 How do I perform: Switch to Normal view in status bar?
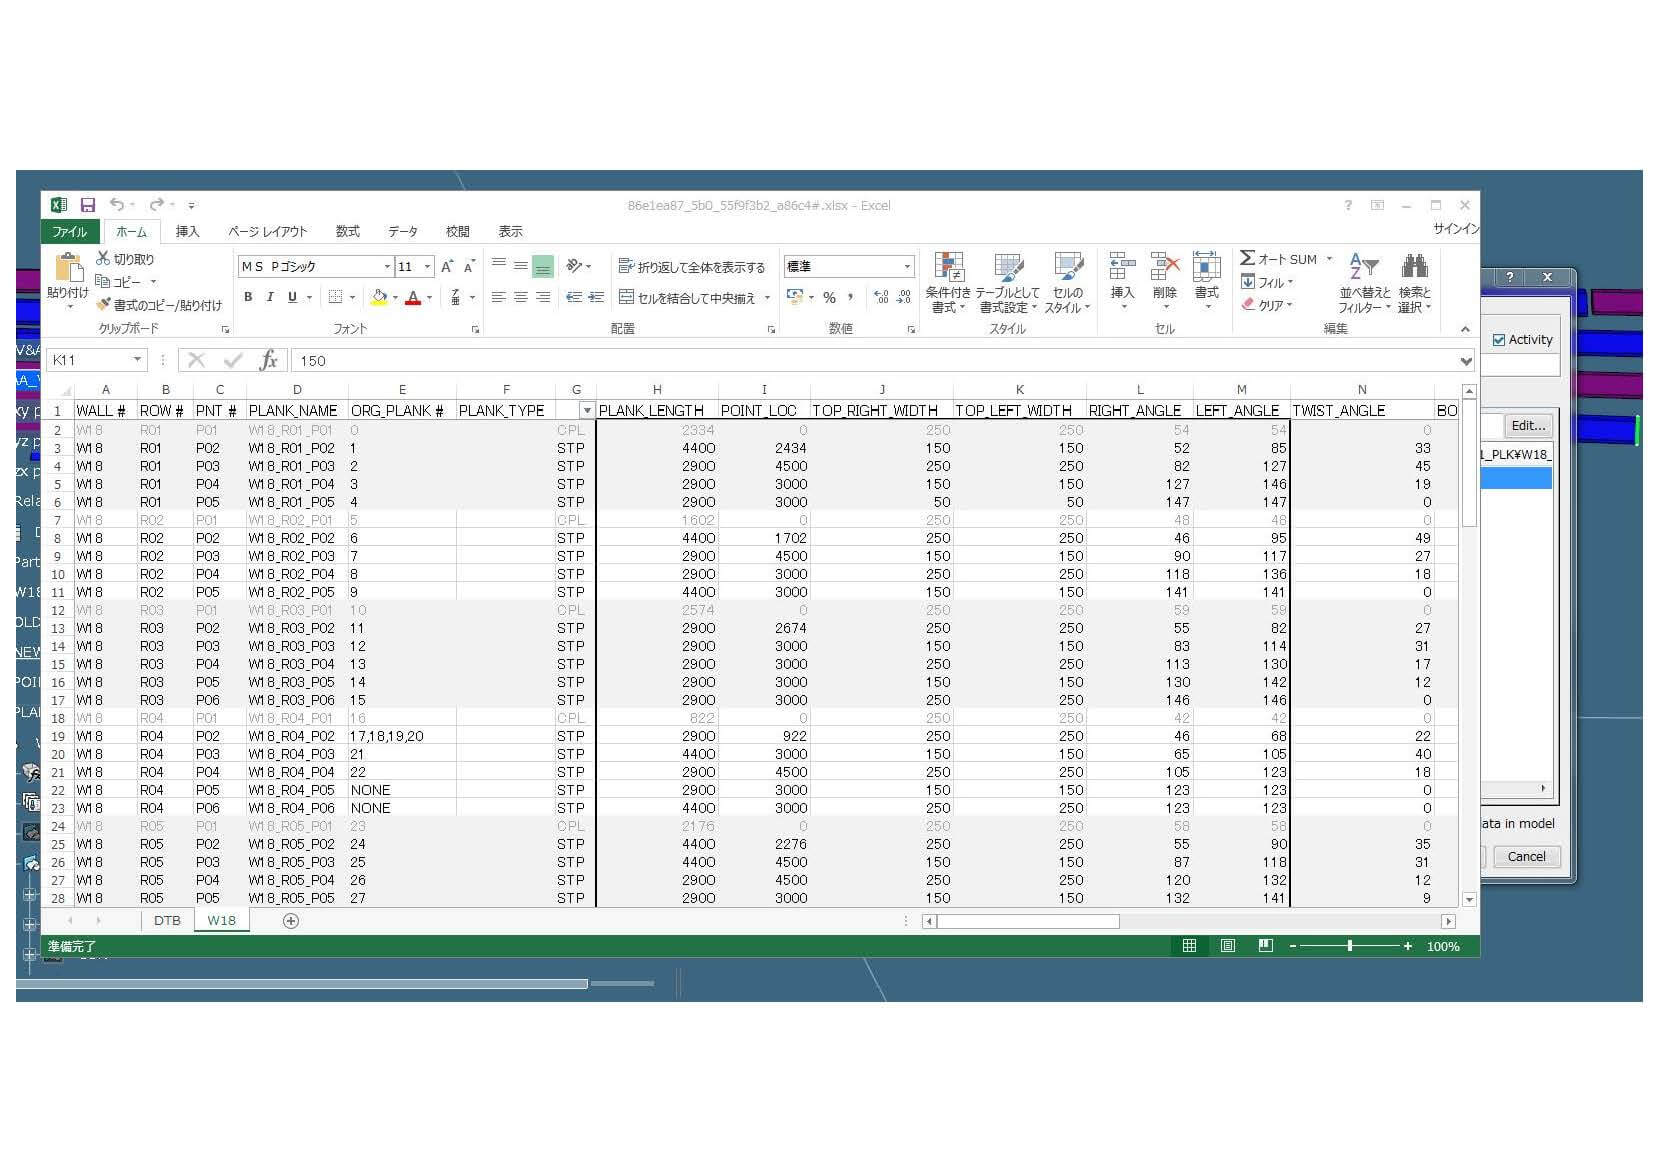pos(1189,946)
